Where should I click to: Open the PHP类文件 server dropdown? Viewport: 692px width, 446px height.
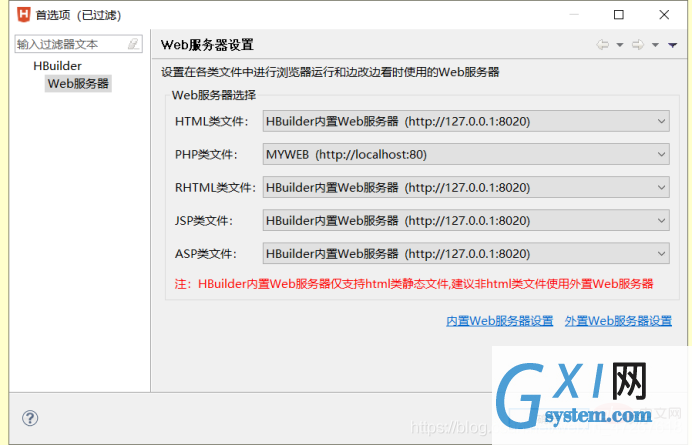[x=466, y=154]
